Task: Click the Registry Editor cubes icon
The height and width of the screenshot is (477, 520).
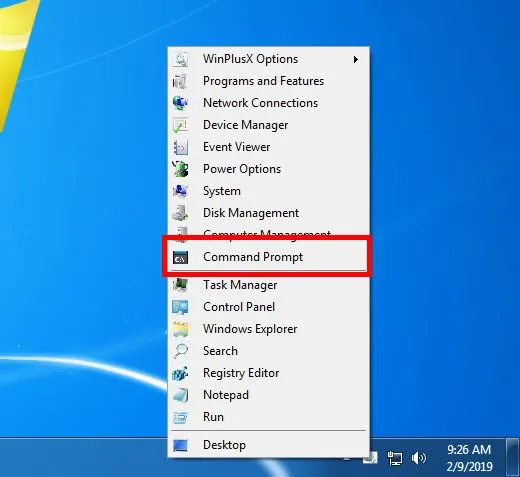Action: pyautogui.click(x=180, y=373)
